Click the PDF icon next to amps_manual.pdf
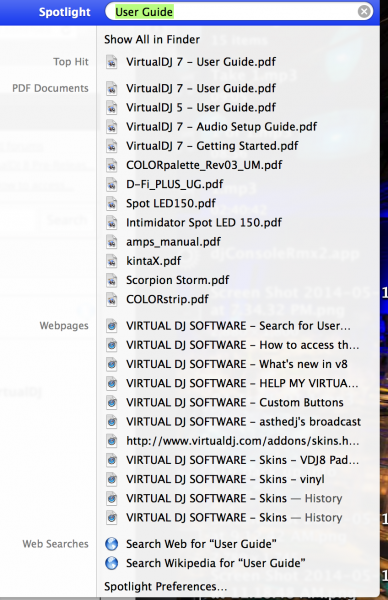Viewport: 388px width, 600px height. (111, 242)
